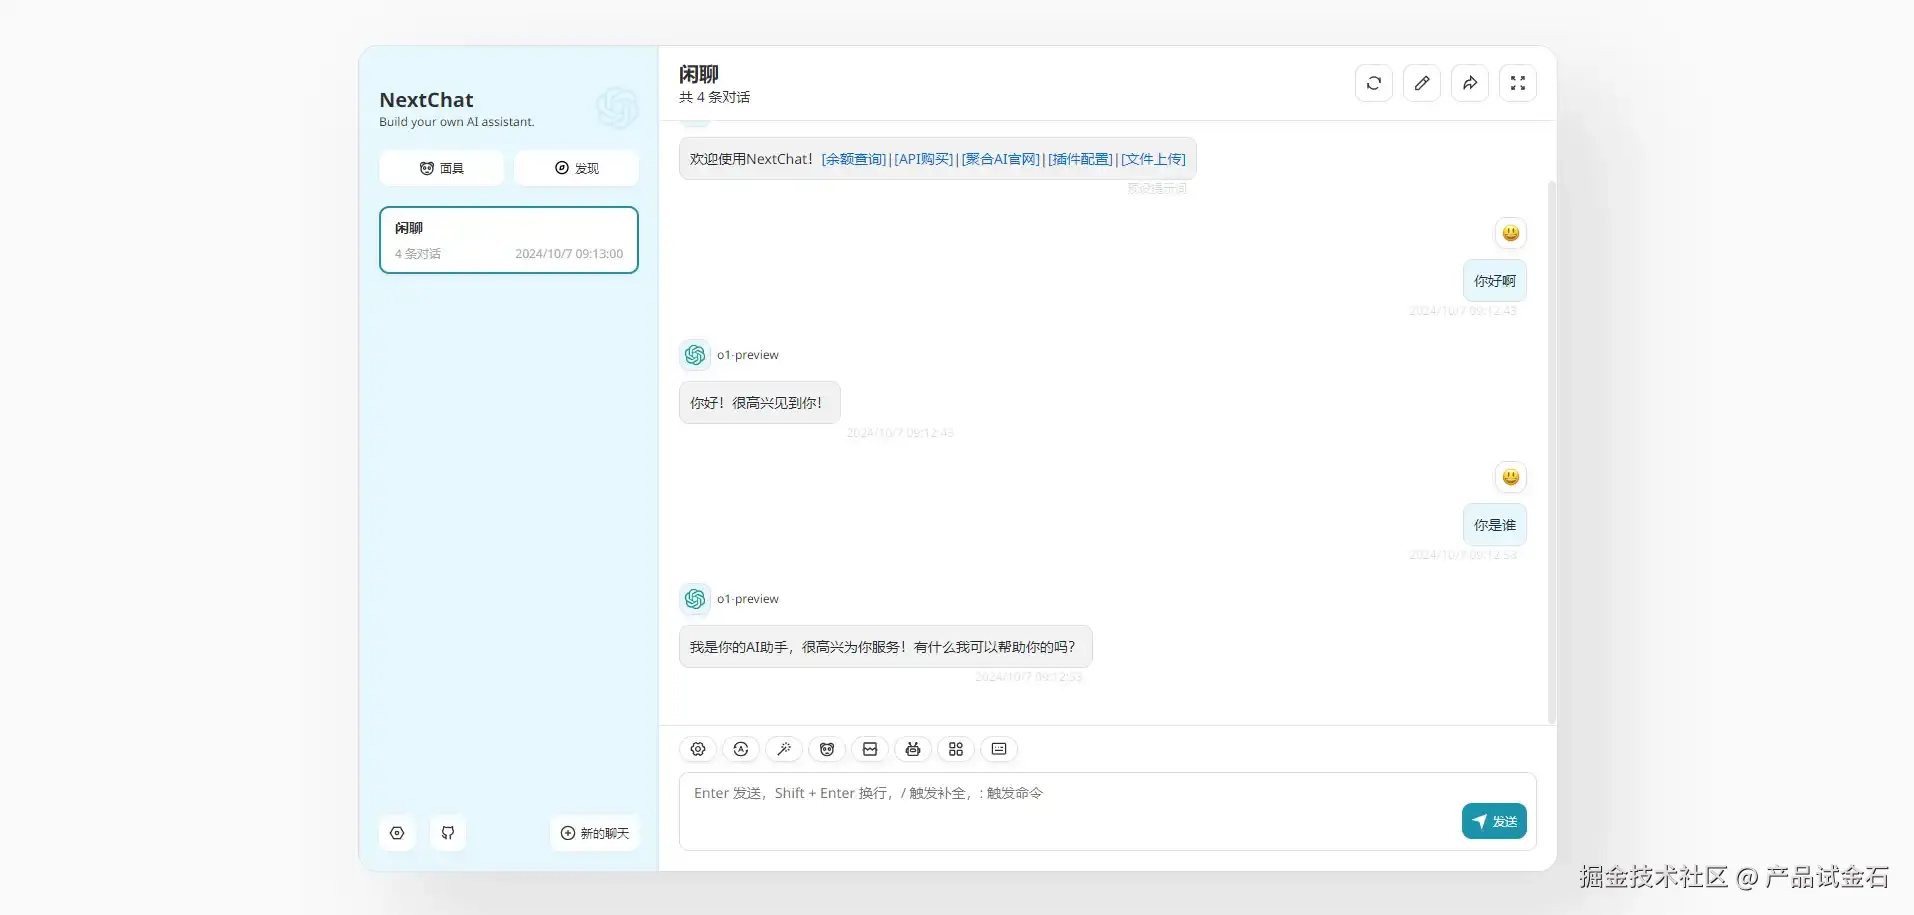Open plugins with the four-squares icon
This screenshot has height=915, width=1914.
956,749
